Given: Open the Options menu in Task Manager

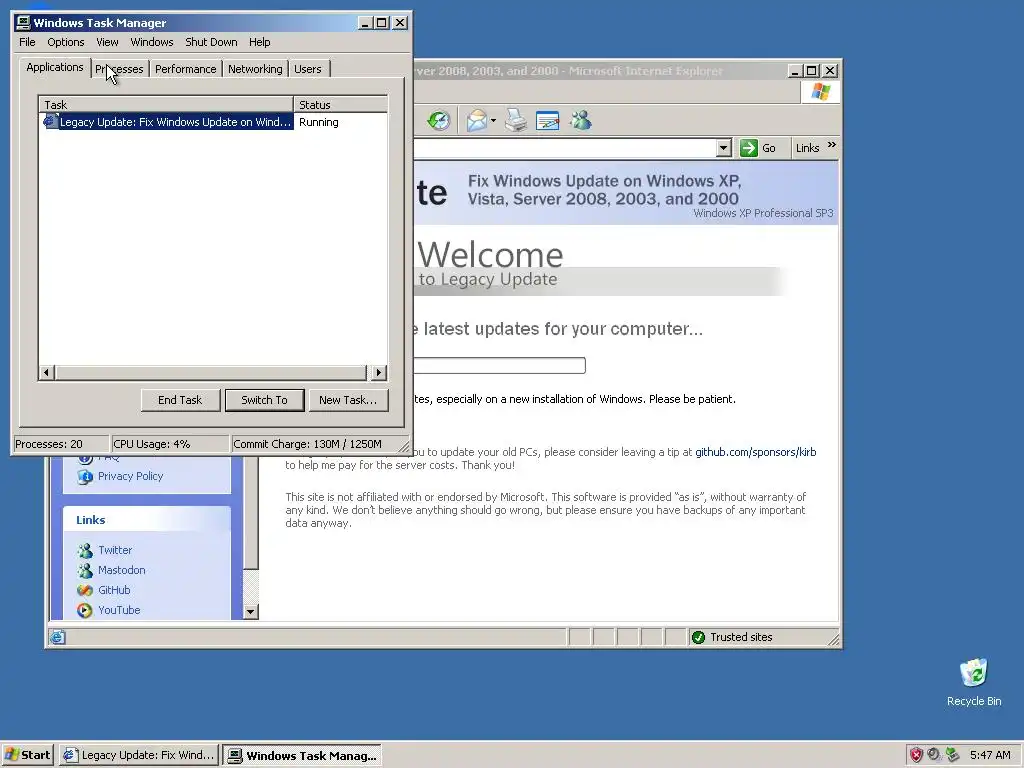Looking at the screenshot, I should coord(65,42).
